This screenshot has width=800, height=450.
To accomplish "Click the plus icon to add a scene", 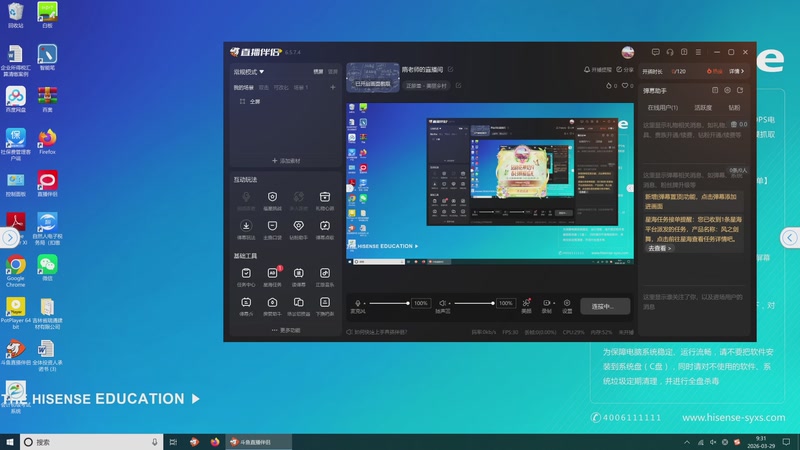I will (333, 87).
